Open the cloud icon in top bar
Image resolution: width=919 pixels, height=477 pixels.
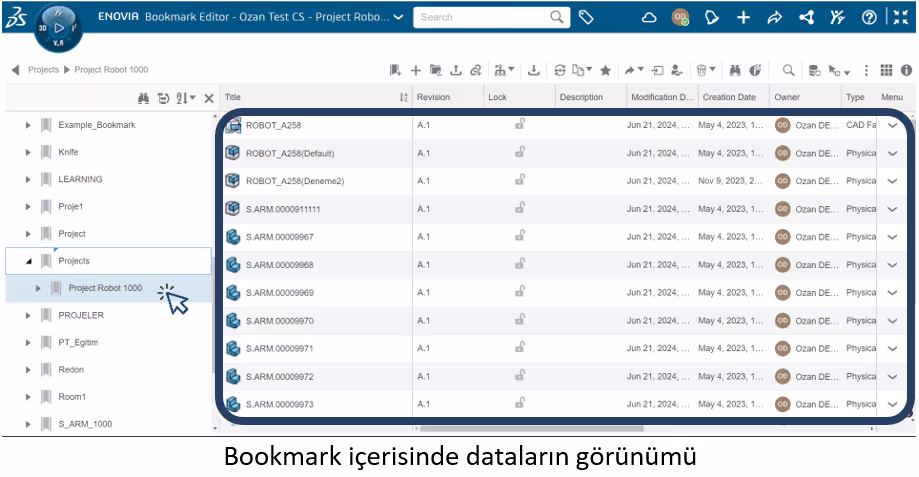(x=649, y=18)
